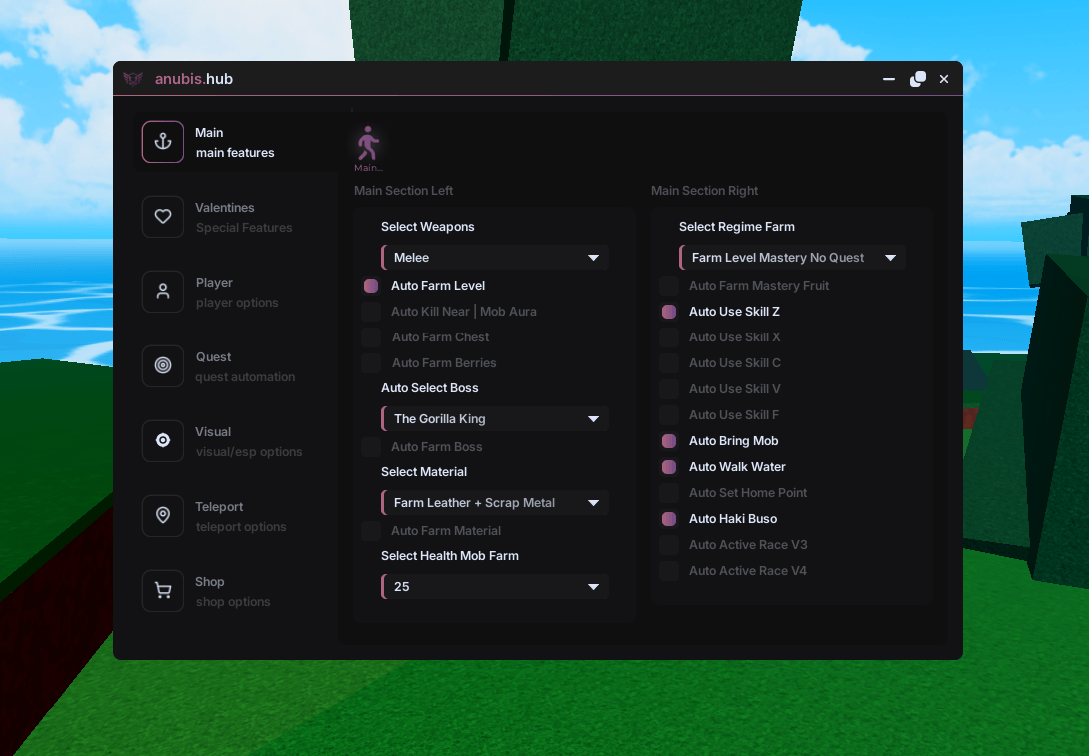Enable Auto Use Skill C
The image size is (1089, 756).
669,362
